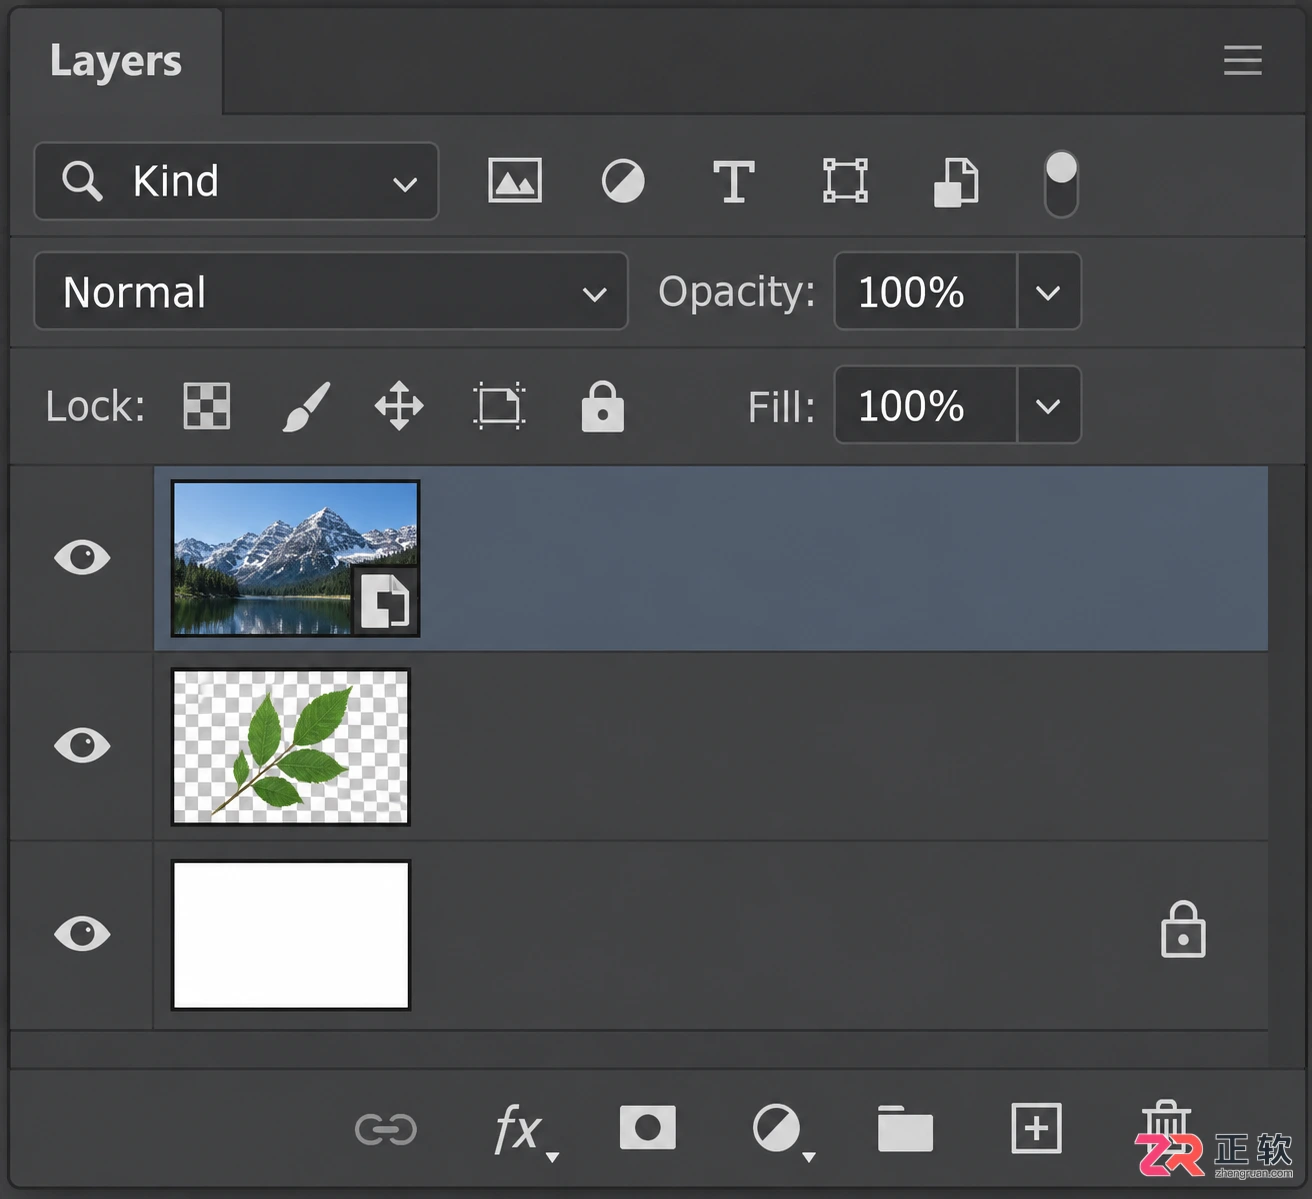Hide the green leaf layer

click(82, 745)
